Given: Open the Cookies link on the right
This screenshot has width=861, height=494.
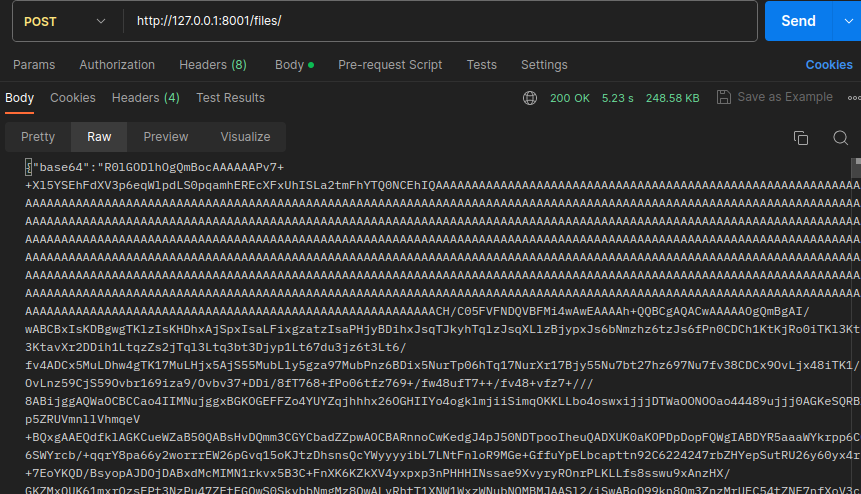Looking at the screenshot, I should point(829,65).
